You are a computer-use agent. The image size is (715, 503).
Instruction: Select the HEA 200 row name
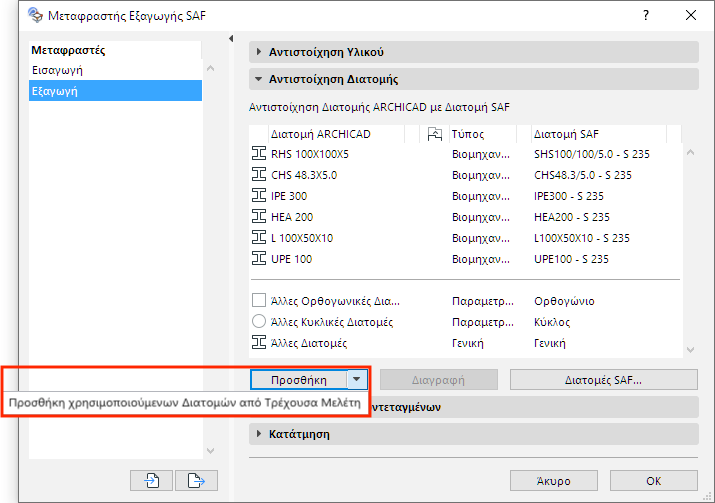point(292,217)
